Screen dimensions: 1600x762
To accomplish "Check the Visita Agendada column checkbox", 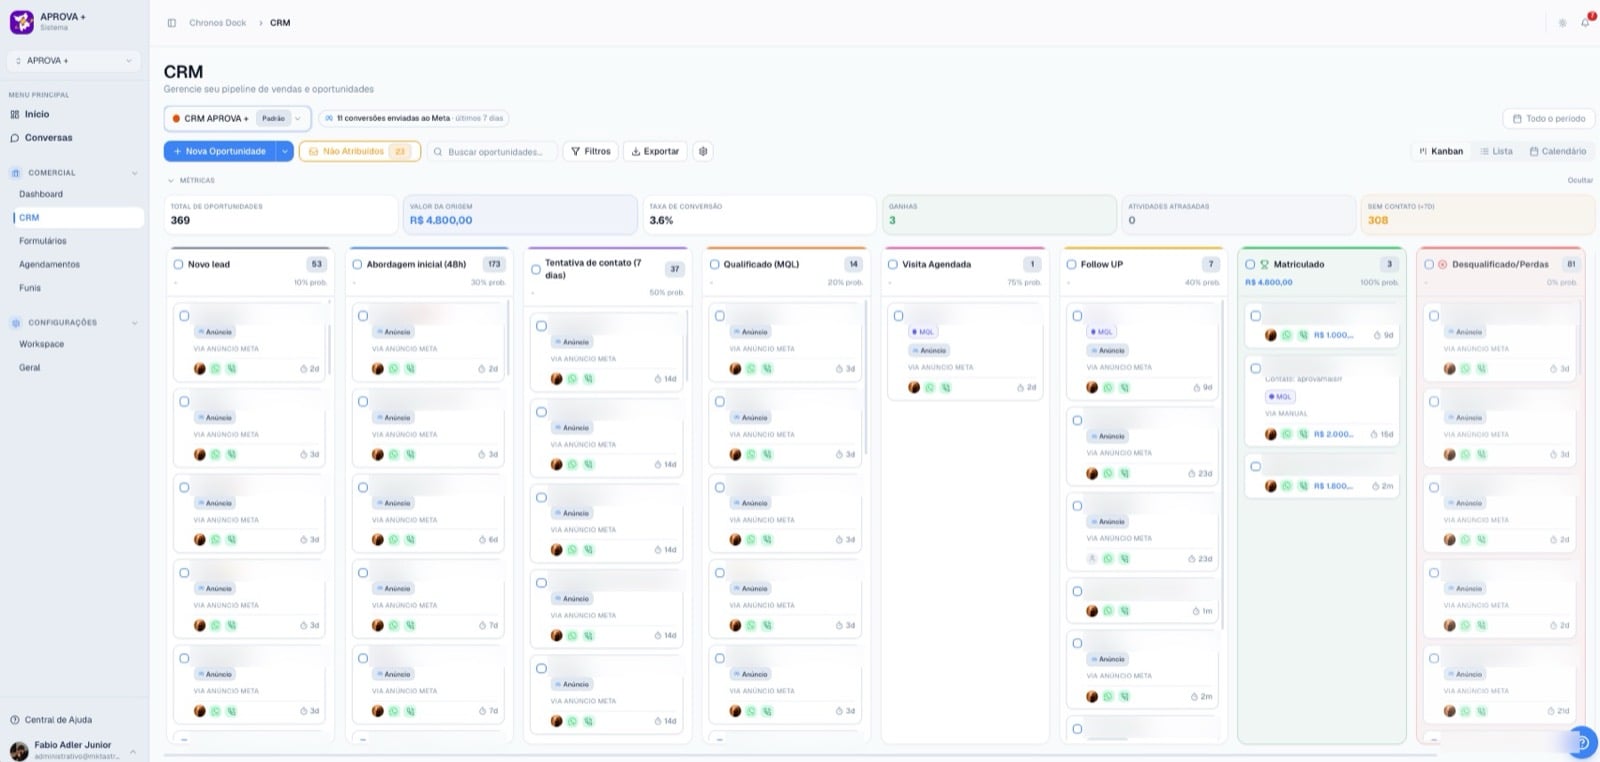I will tap(893, 265).
